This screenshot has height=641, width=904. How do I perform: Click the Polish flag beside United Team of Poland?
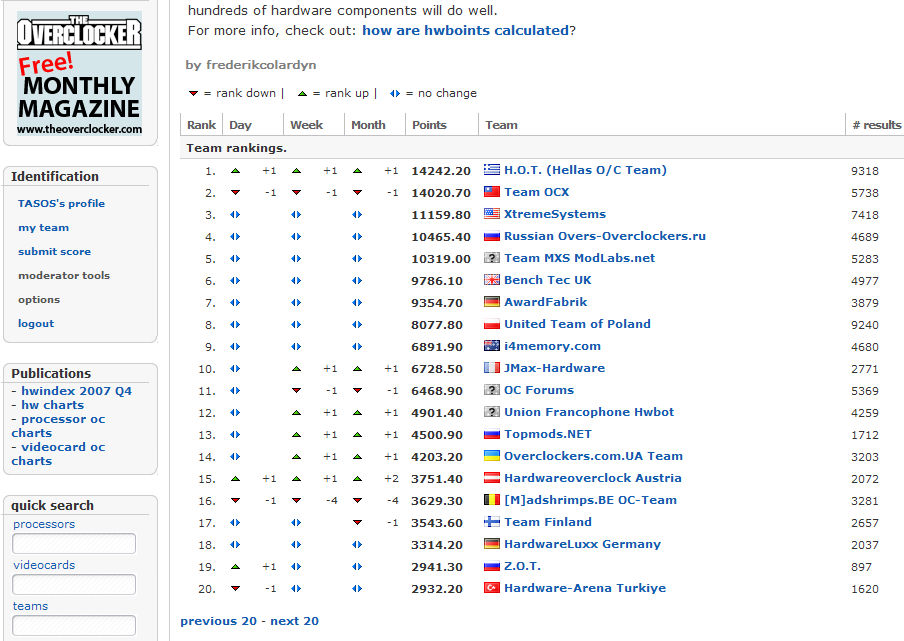(x=491, y=324)
